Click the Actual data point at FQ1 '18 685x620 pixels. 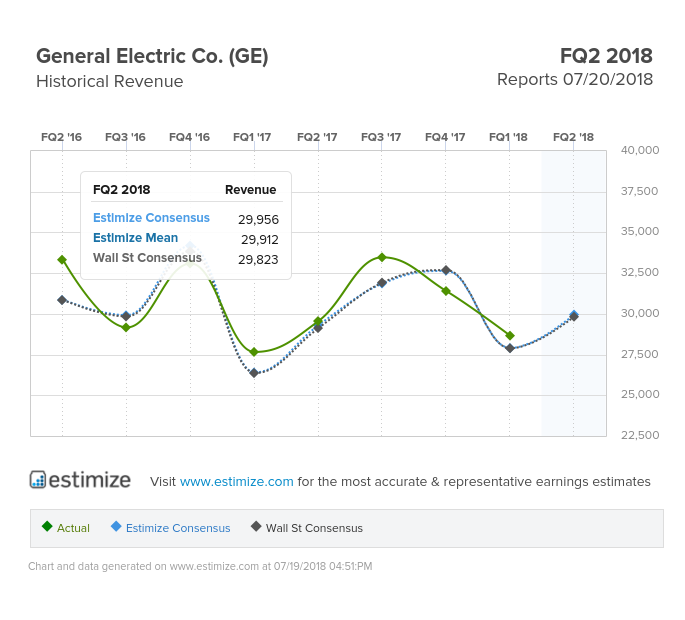coord(510,336)
